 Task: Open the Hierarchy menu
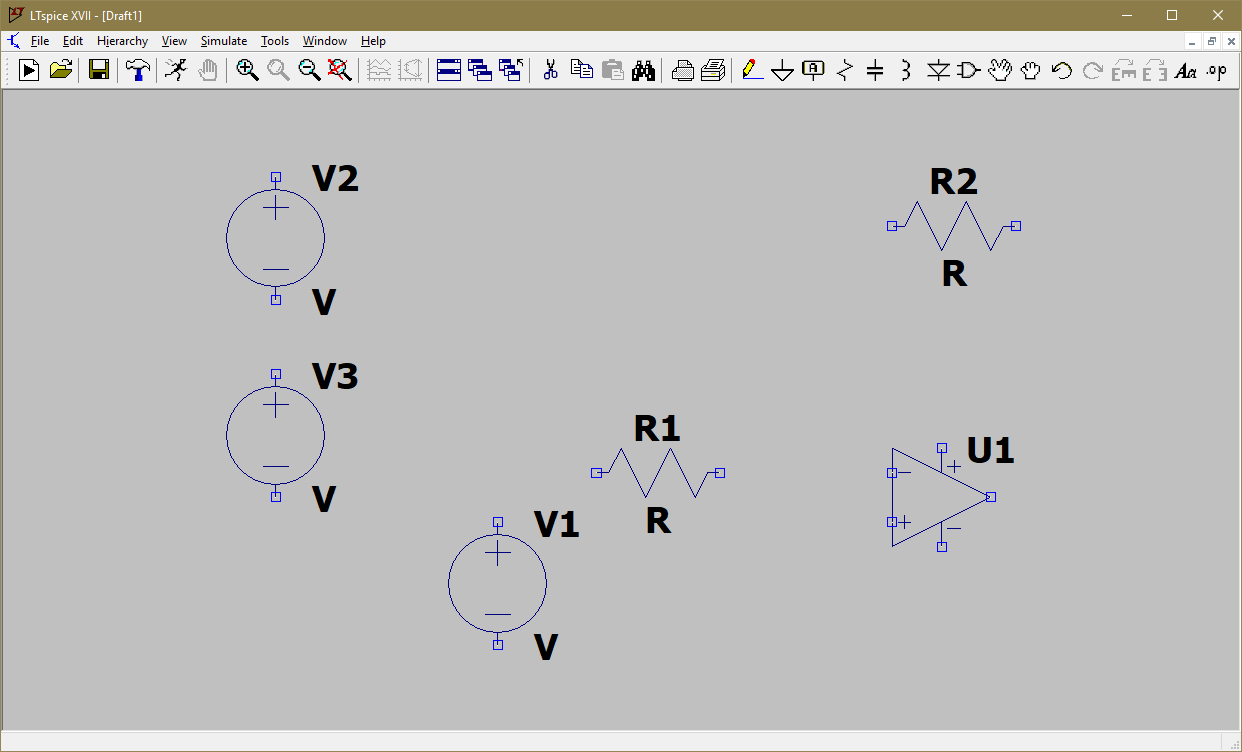pyautogui.click(x=122, y=41)
